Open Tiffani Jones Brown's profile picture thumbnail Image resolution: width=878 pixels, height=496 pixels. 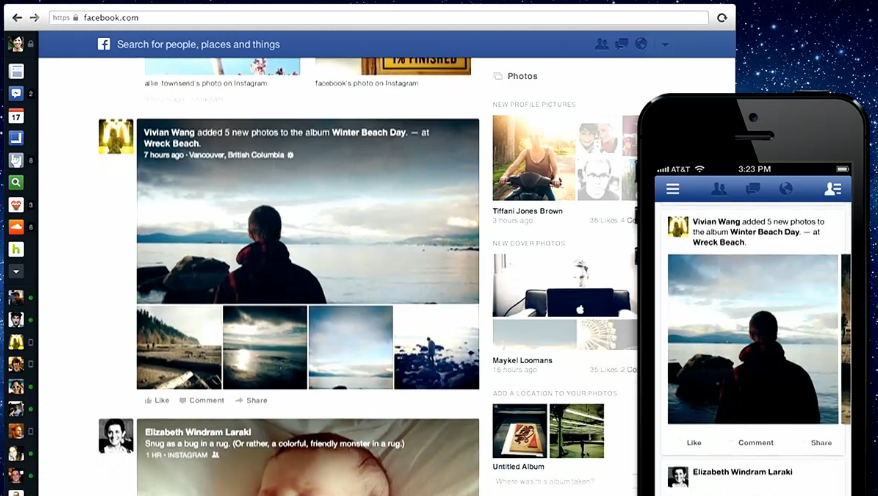click(533, 158)
